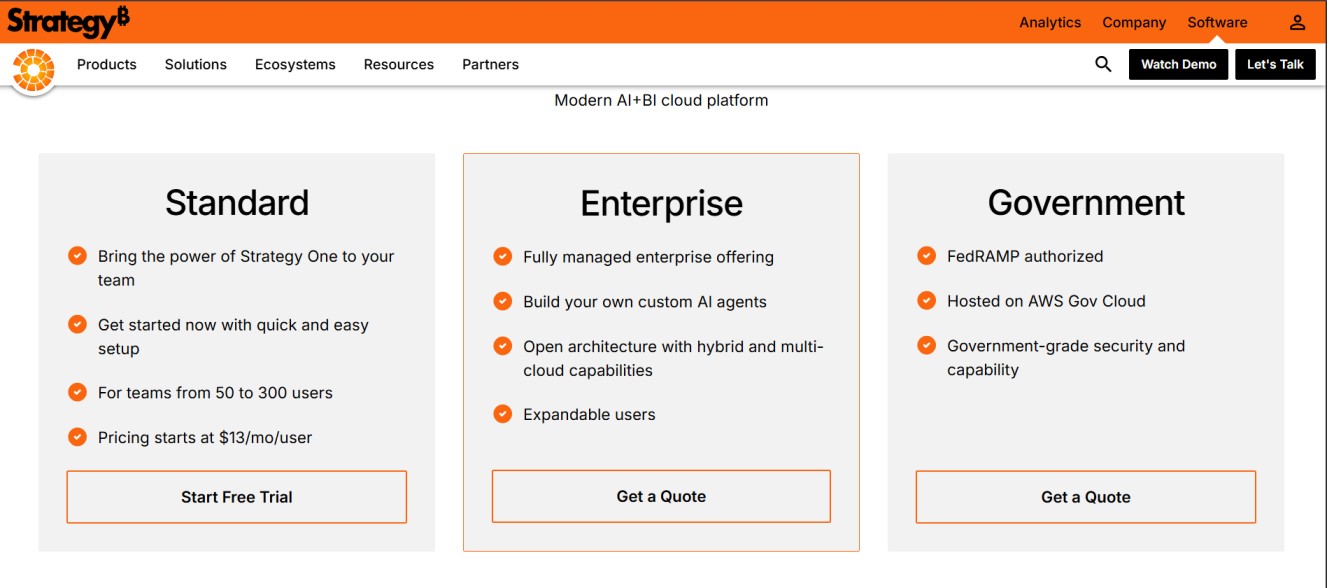Click 'Fully managed enterprise offering' text
The image size is (1327, 588).
pos(648,257)
